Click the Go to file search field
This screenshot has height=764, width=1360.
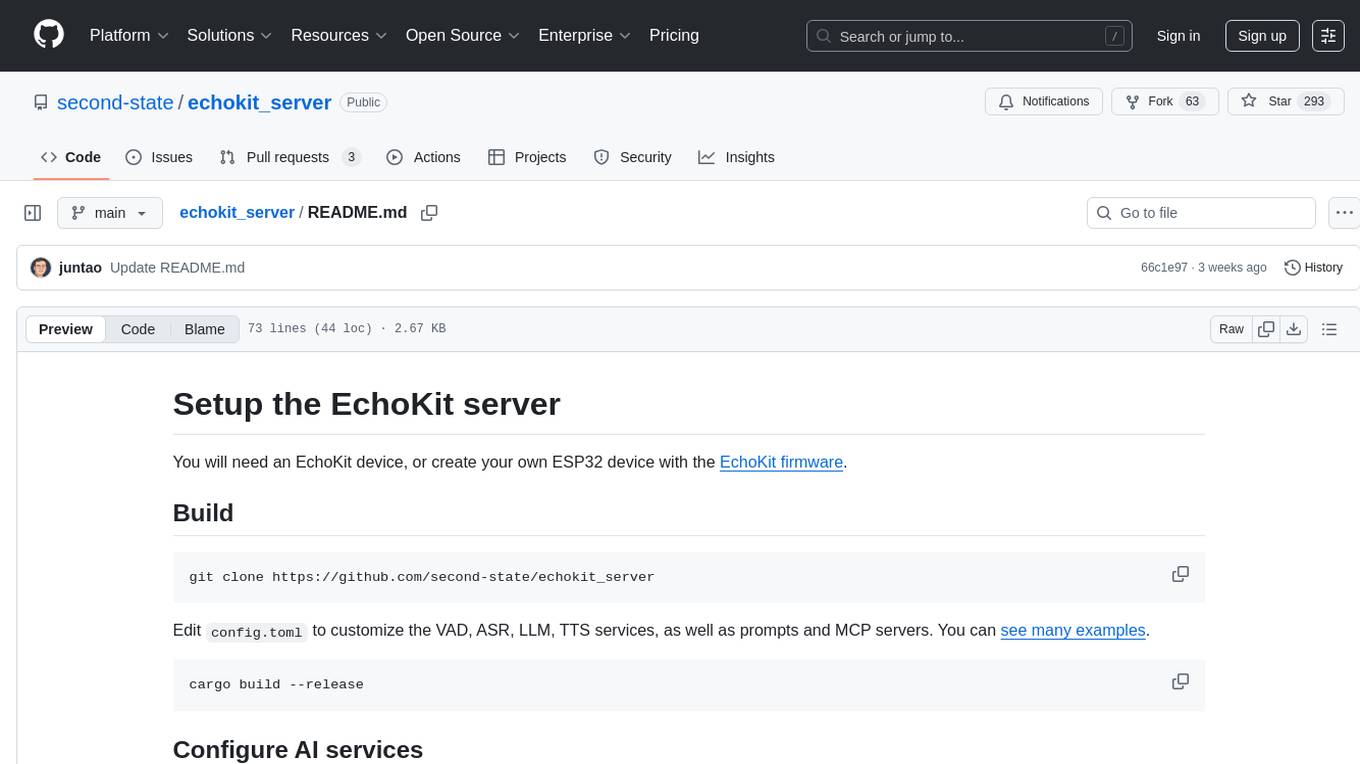pos(1201,213)
